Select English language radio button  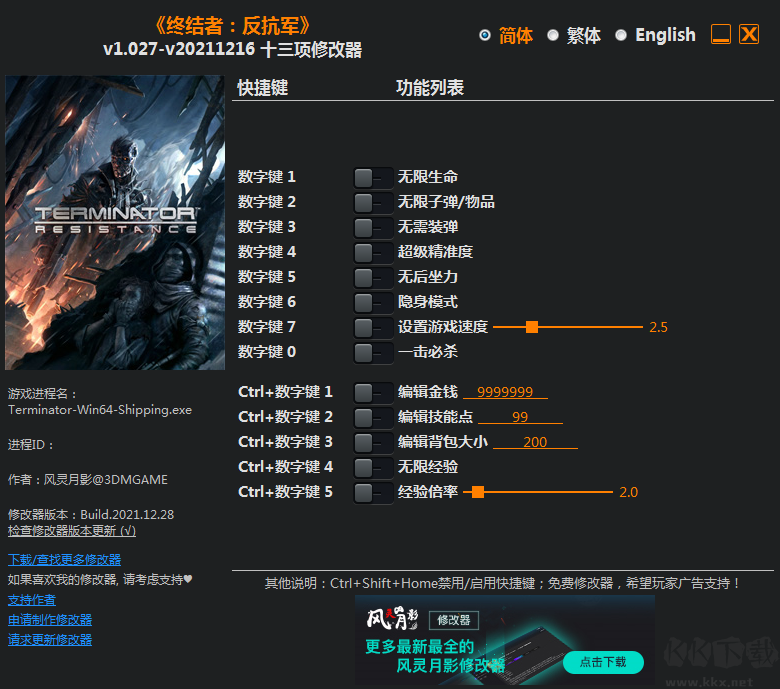tap(621, 35)
